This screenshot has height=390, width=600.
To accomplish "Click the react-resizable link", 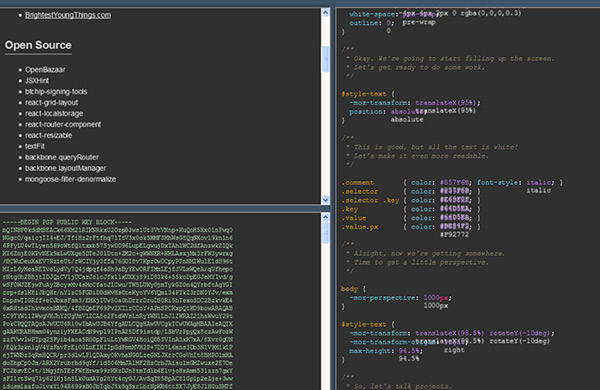I will (x=48, y=135).
